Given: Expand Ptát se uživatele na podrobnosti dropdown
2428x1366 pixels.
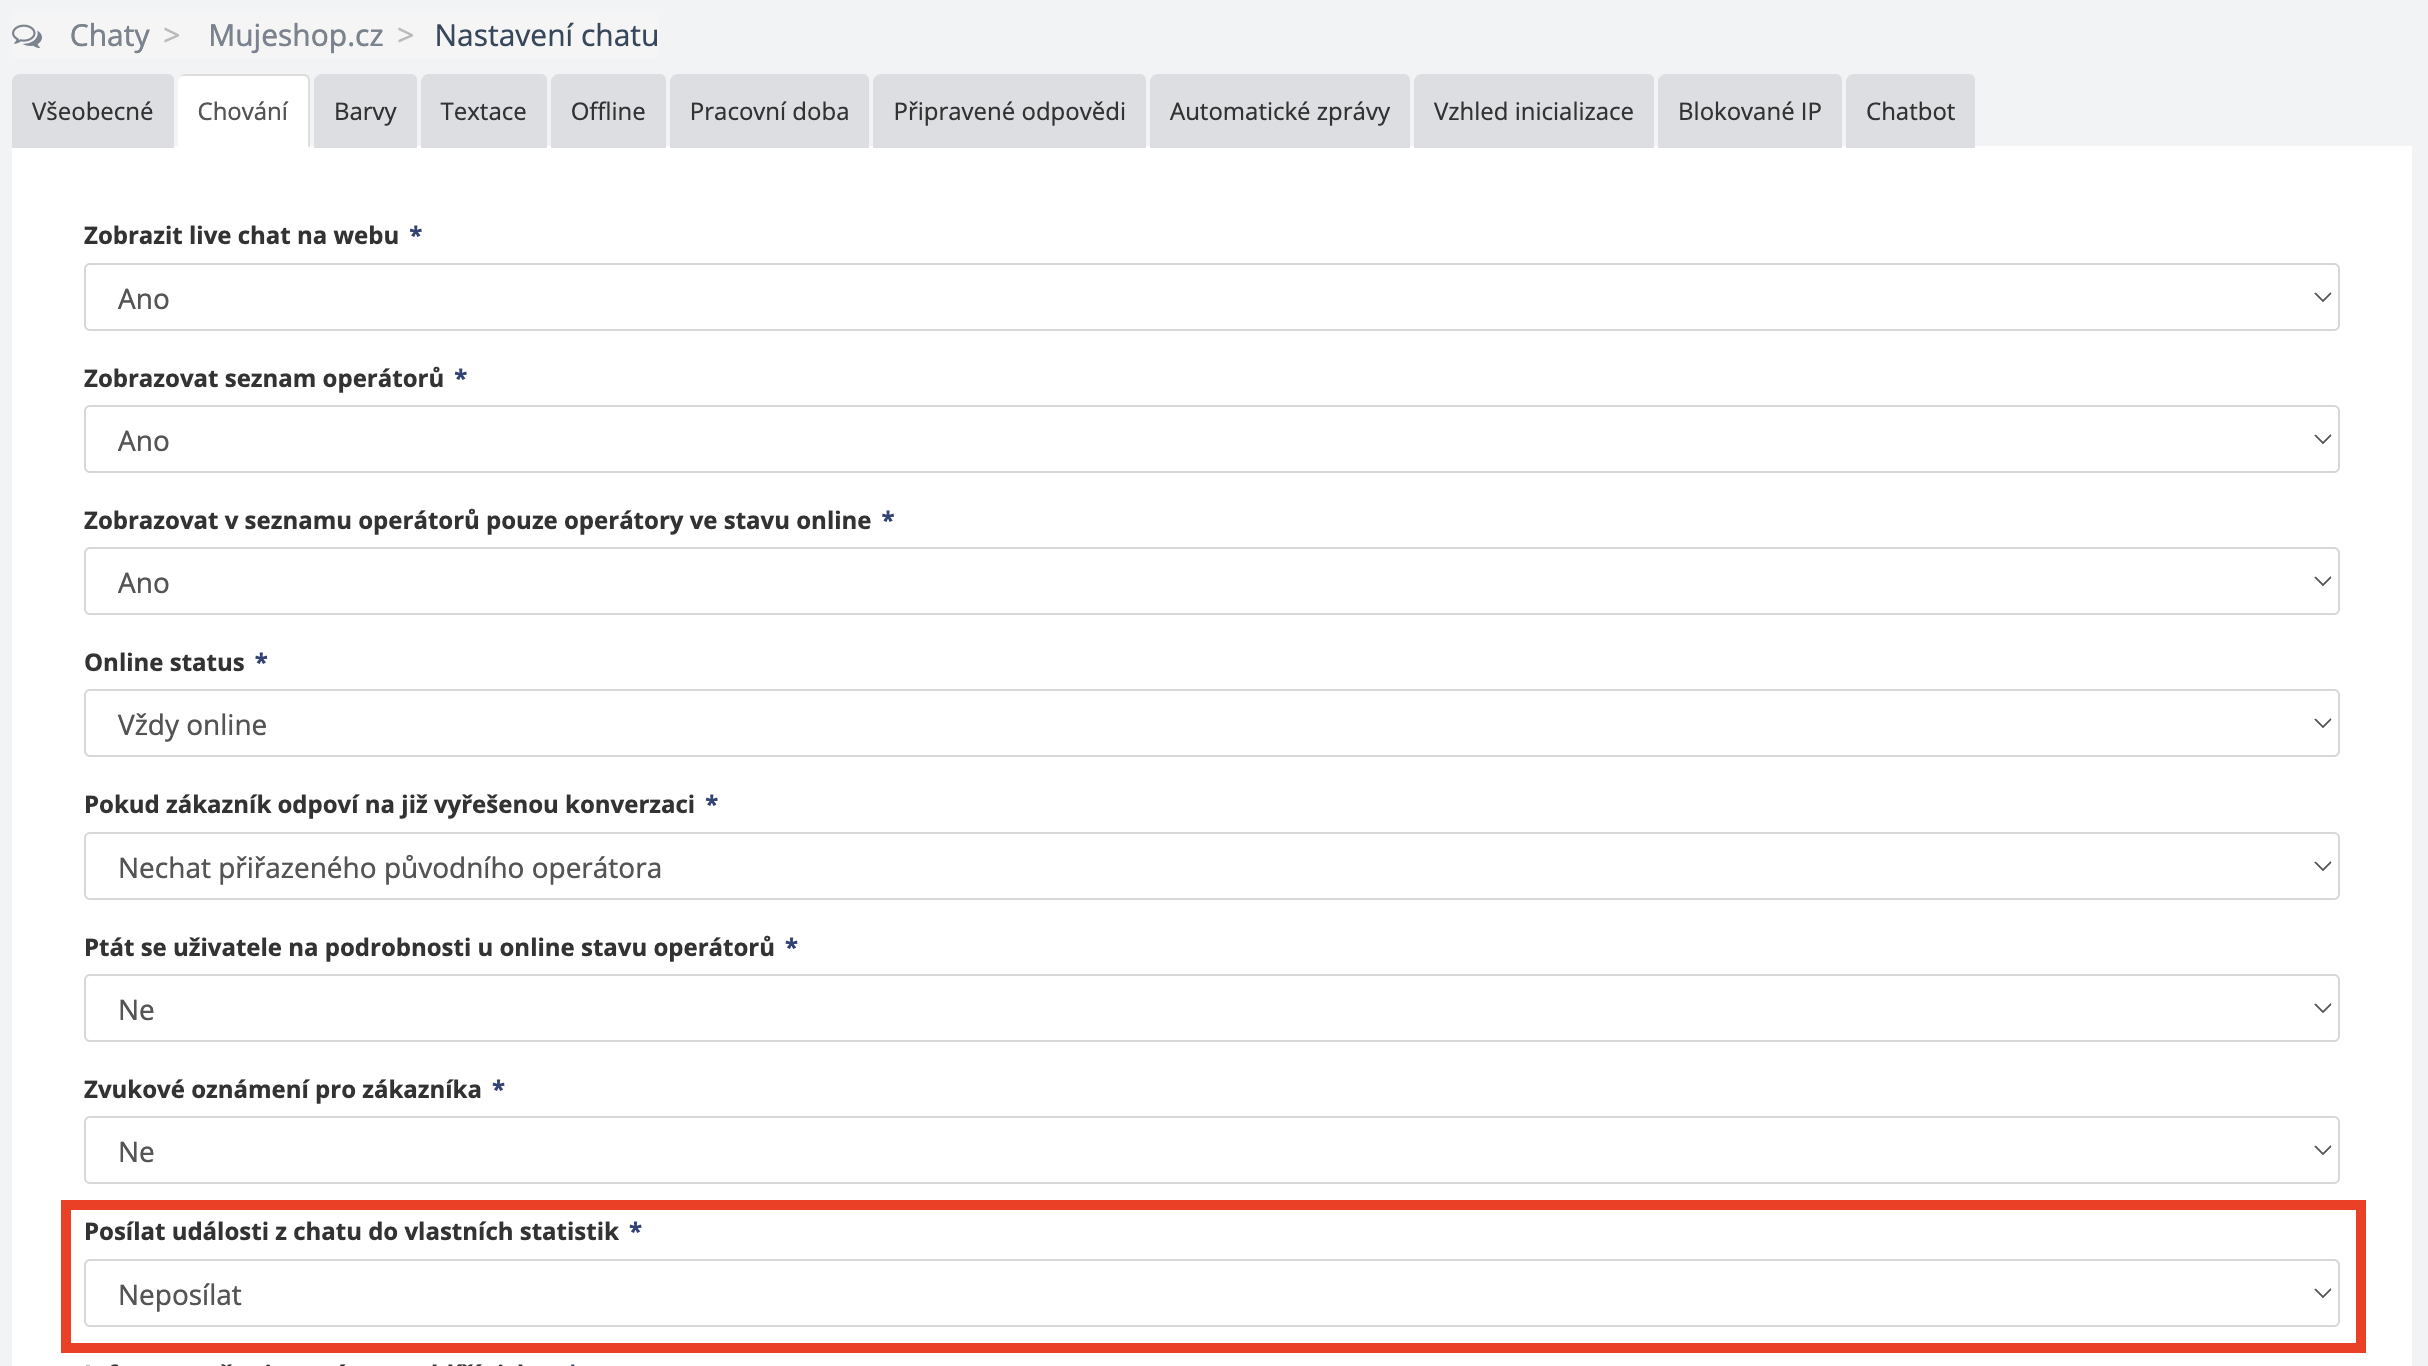Looking at the screenshot, I should pyautogui.click(x=1211, y=1009).
